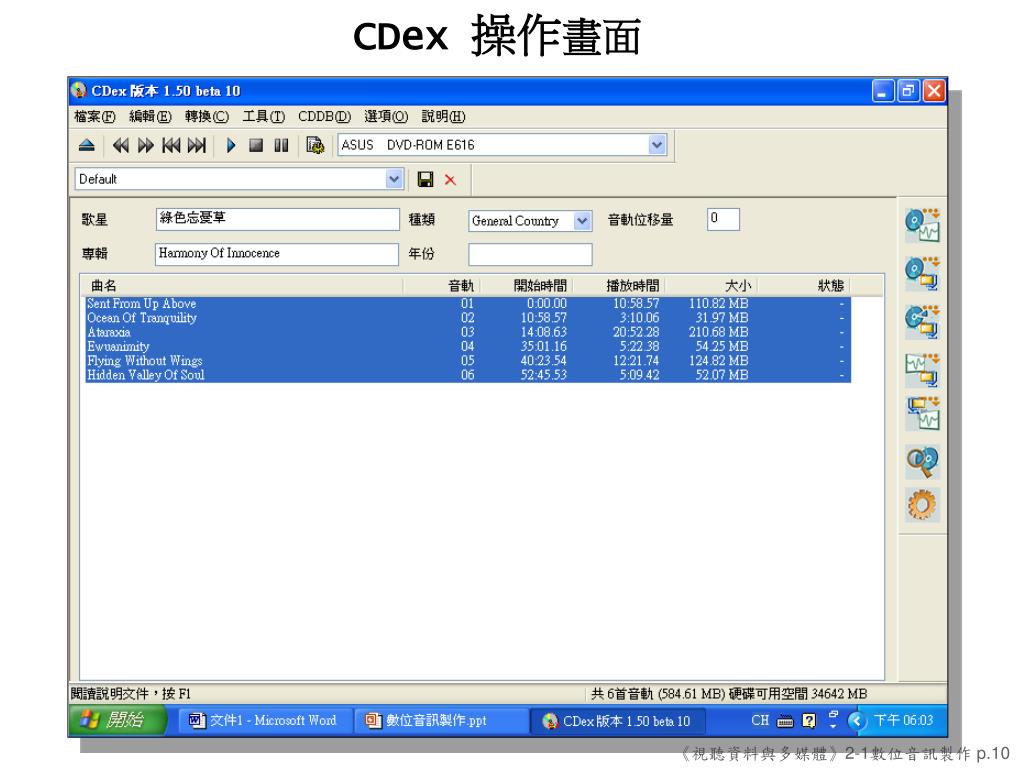This screenshot has height=768, width=1024.
Task: Open the orange gear configuration icon
Action: click(922, 505)
